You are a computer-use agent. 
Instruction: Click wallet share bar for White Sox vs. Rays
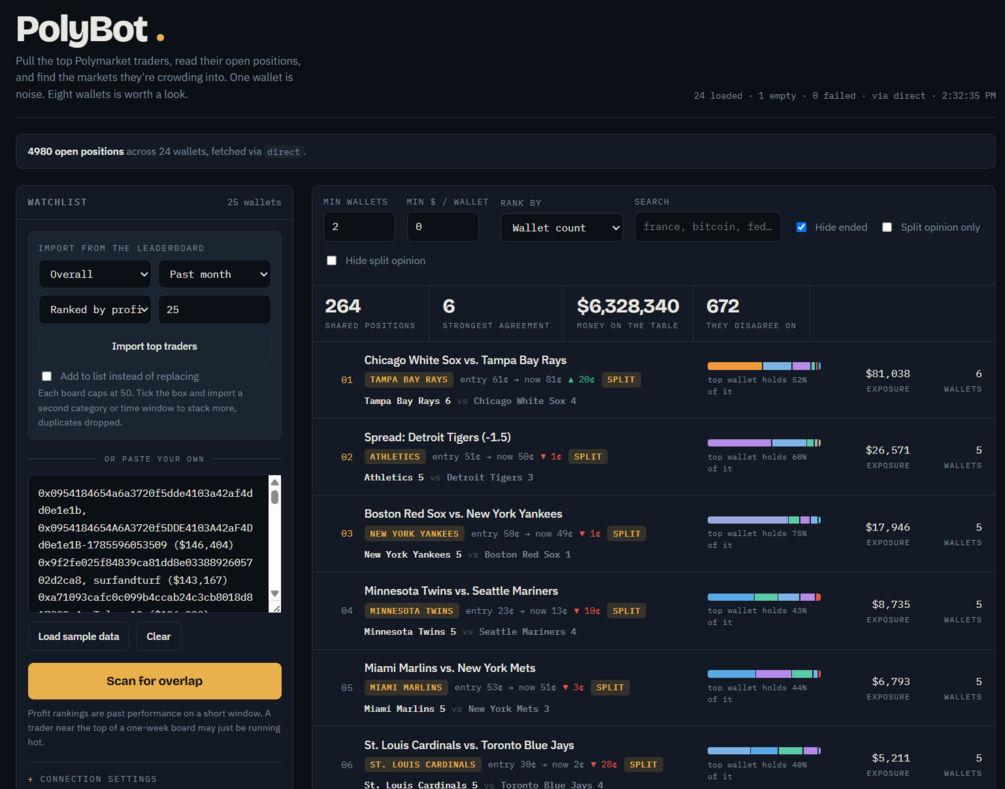764,366
